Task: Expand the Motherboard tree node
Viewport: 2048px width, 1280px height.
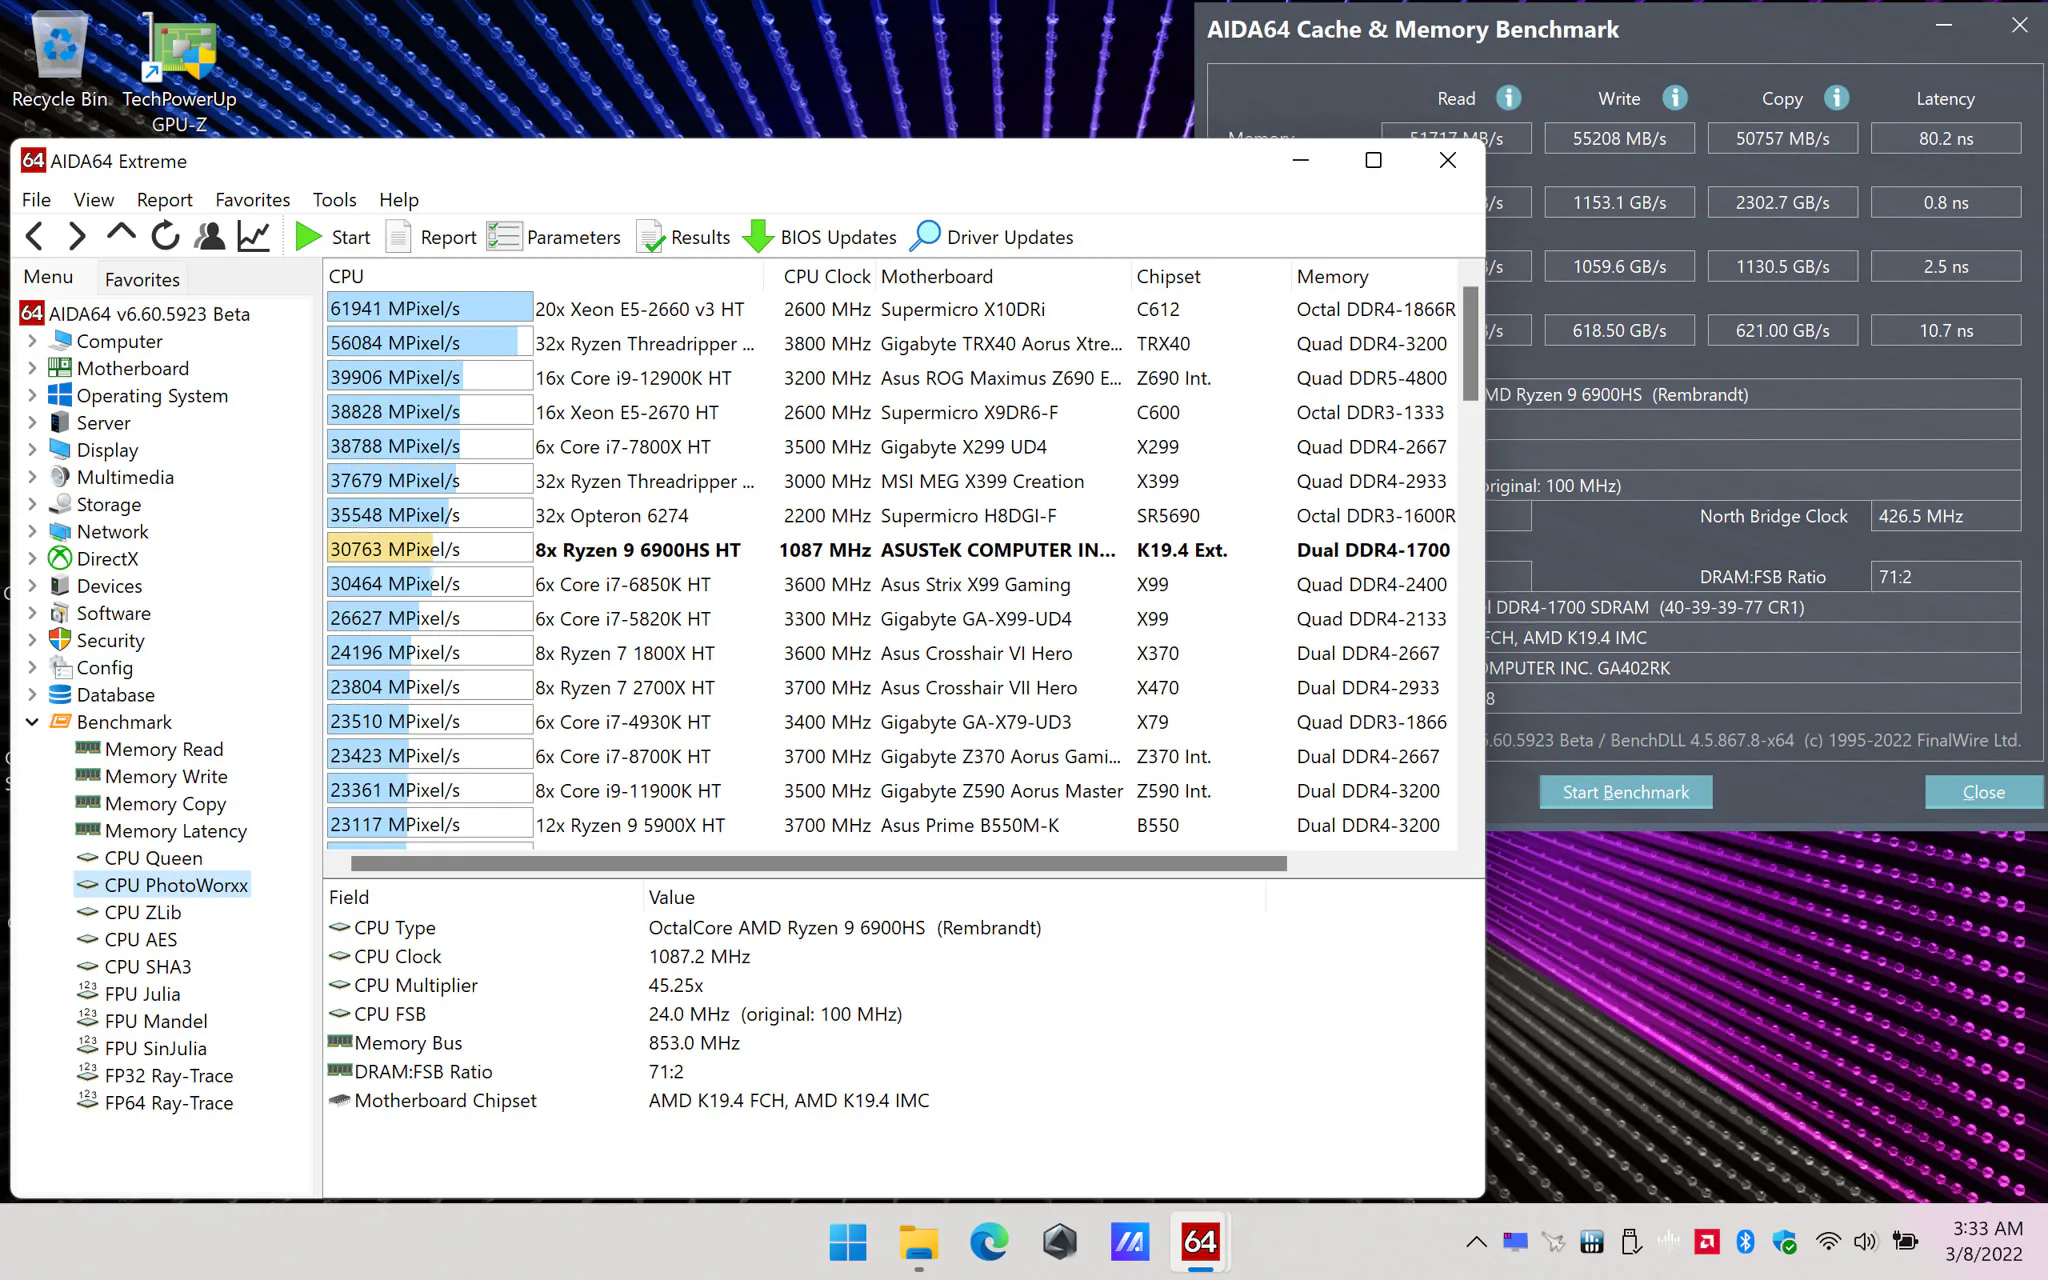Action: 32,368
